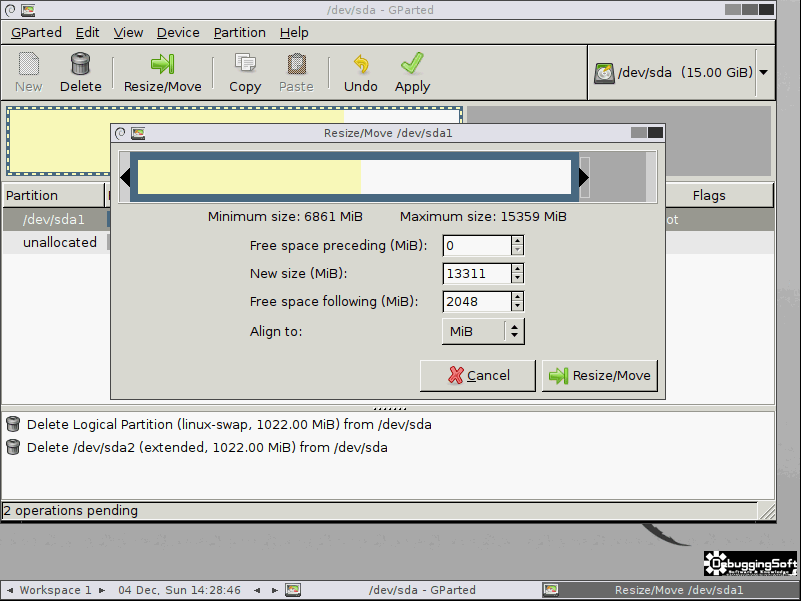Decrease Free space preceding value

click(x=517, y=250)
